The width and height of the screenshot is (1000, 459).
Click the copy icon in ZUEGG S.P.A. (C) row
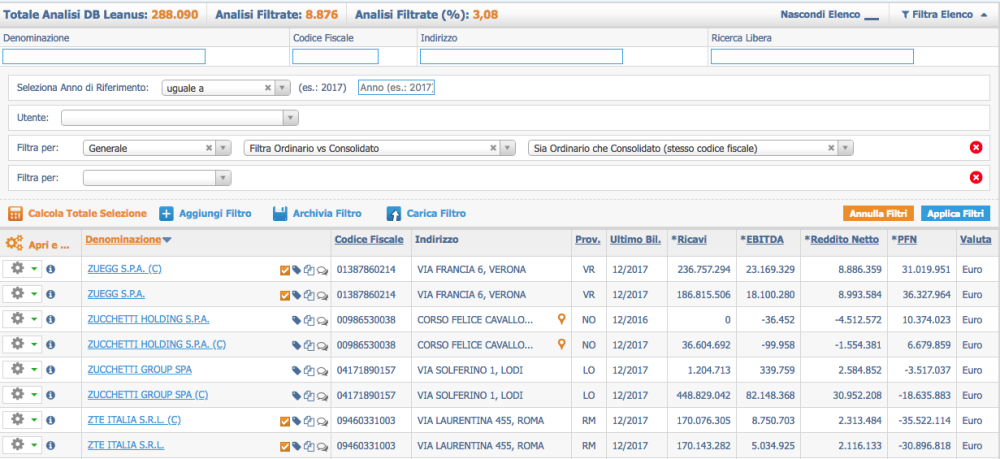click(x=309, y=270)
